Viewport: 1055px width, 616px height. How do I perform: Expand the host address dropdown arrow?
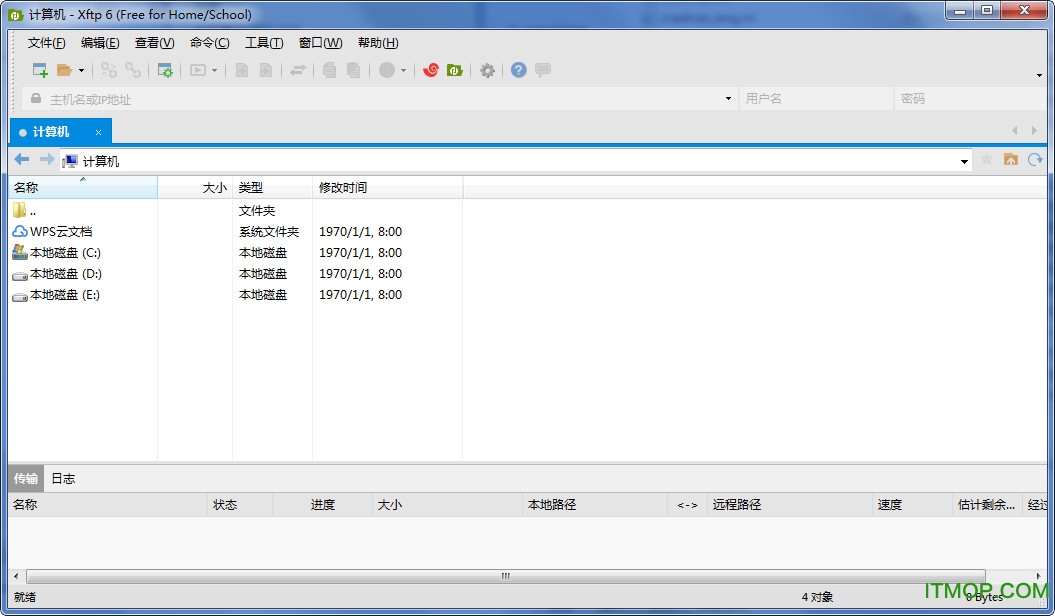point(728,99)
